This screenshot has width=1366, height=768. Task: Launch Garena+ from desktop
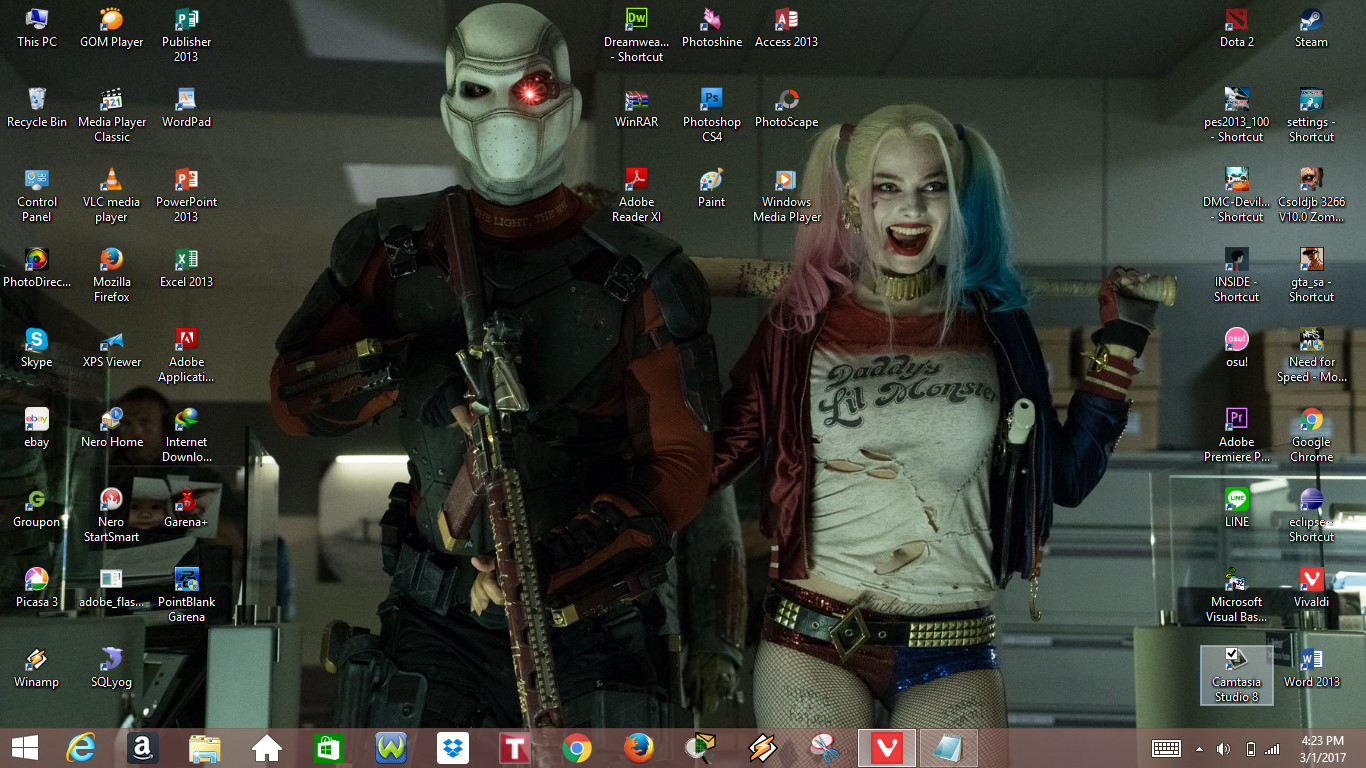click(187, 508)
